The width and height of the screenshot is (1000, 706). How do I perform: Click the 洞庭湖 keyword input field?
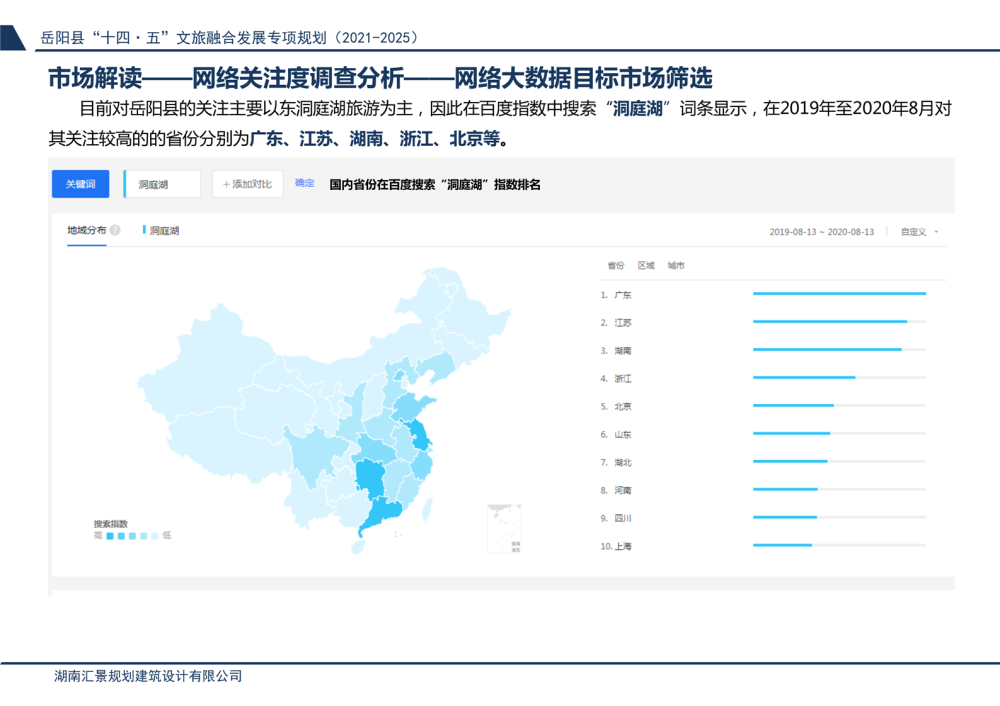[x=163, y=184]
